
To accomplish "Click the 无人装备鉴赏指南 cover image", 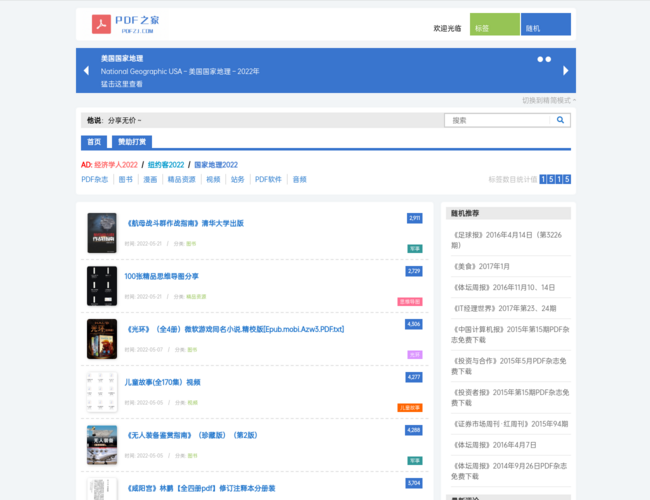I will click(x=102, y=445).
